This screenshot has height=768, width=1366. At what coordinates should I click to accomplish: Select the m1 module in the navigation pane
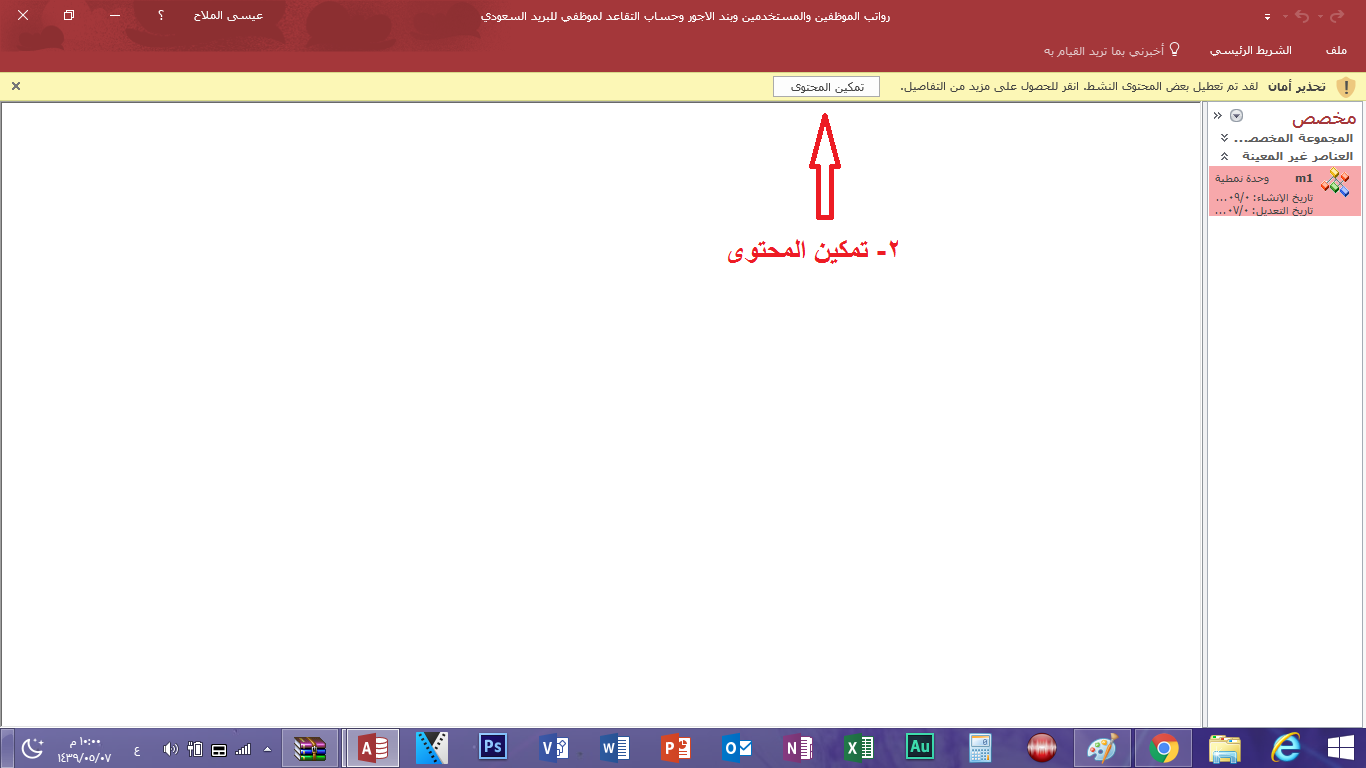point(1285,190)
